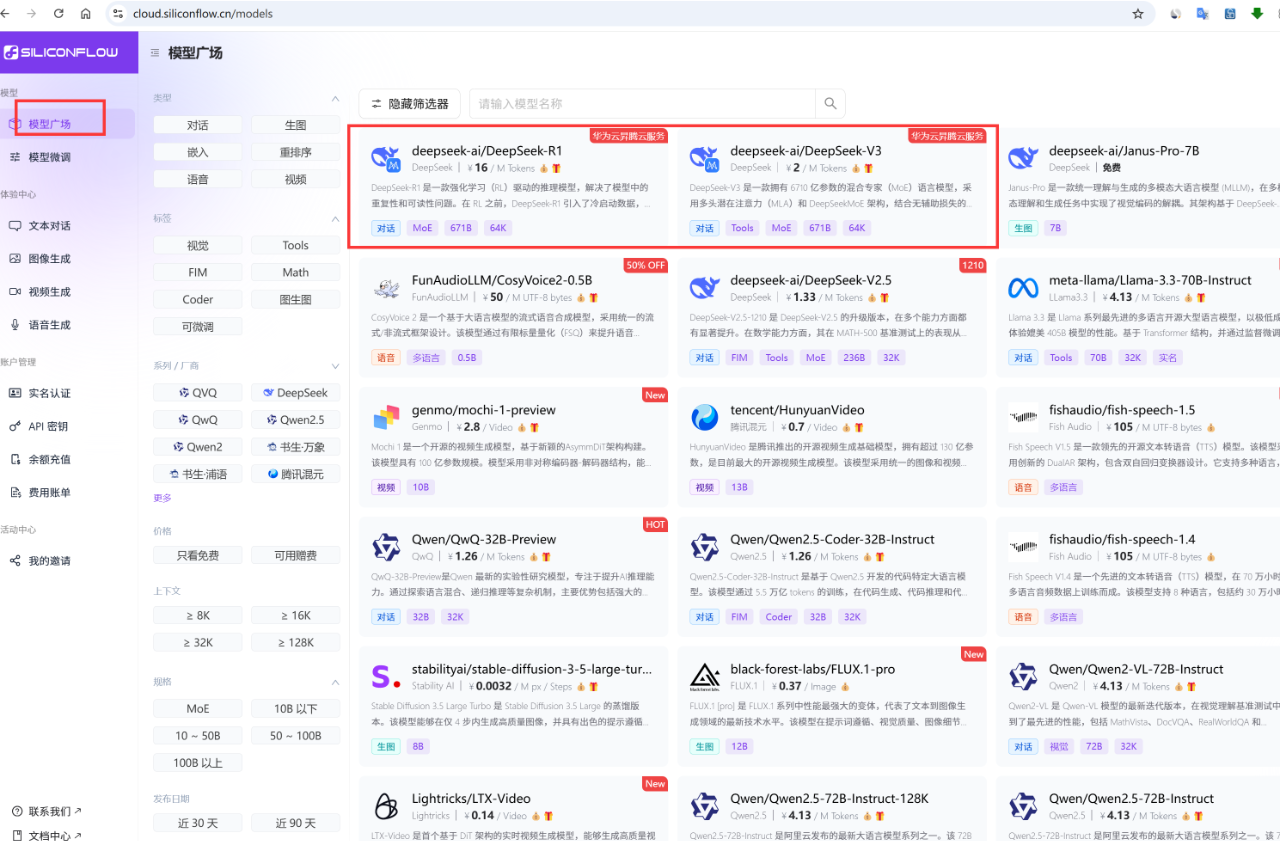Click the green download arrow extension icon
This screenshot has height=841, width=1280.
[1257, 14]
